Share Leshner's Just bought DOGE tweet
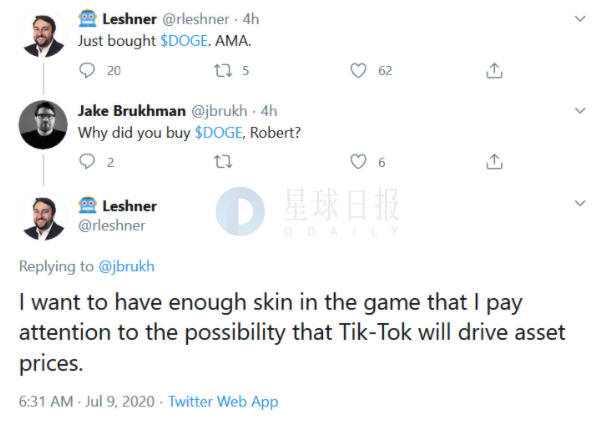615x423 pixels. [493, 71]
